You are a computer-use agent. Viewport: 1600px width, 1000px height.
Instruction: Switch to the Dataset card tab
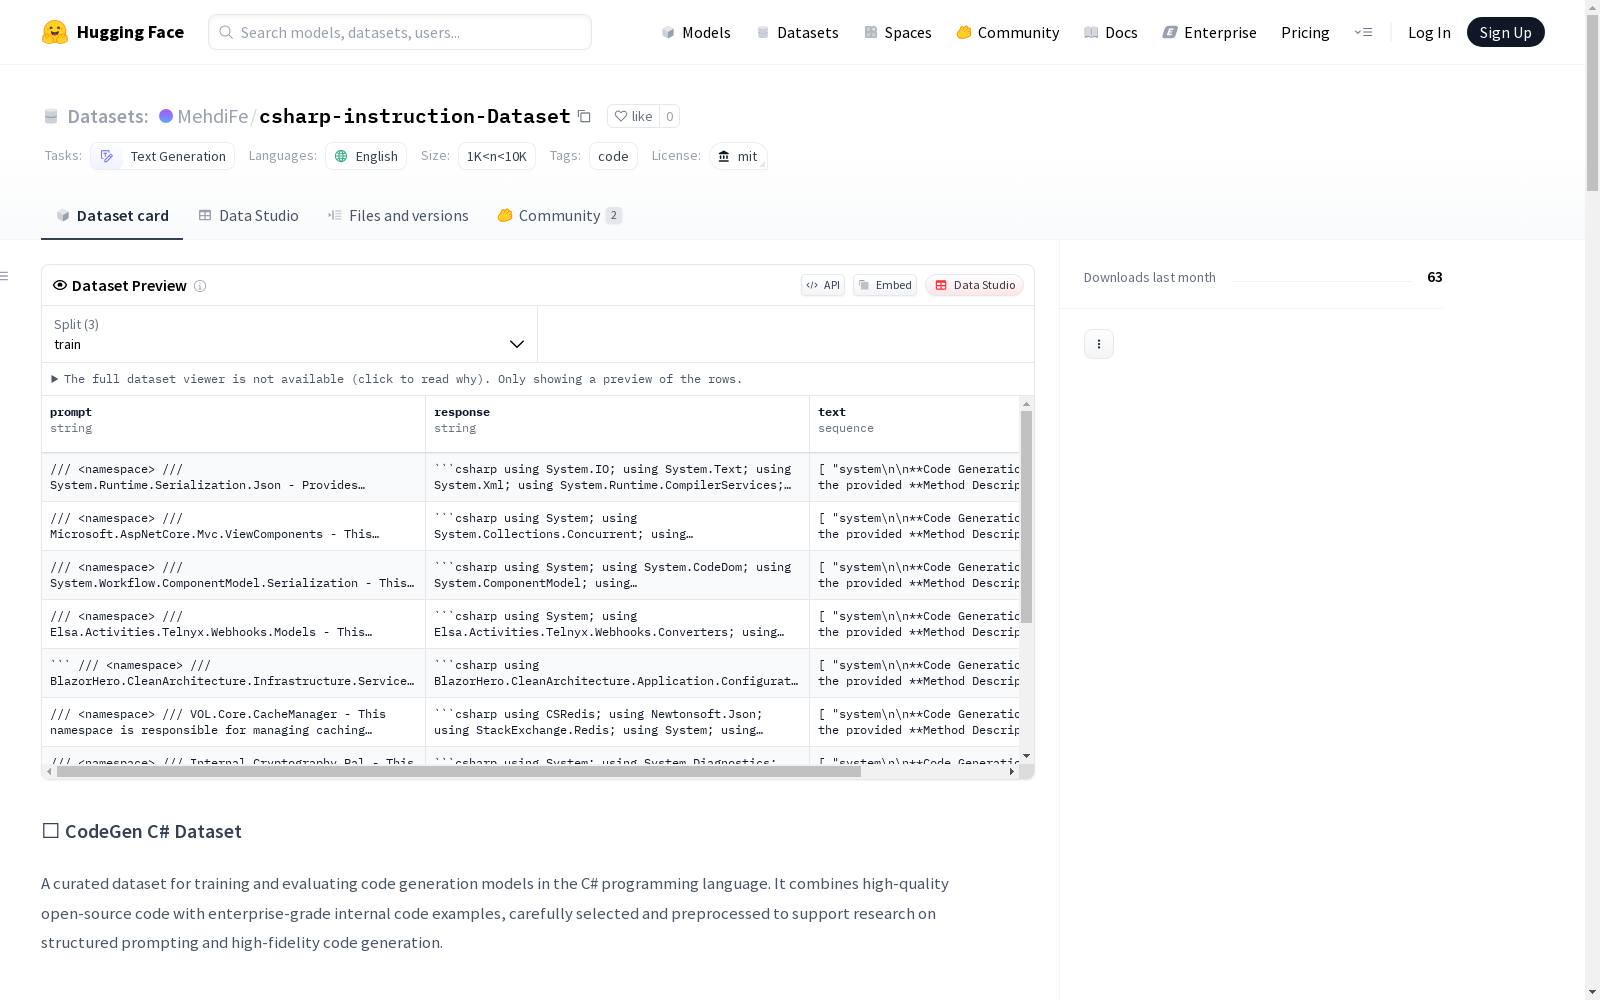112,216
